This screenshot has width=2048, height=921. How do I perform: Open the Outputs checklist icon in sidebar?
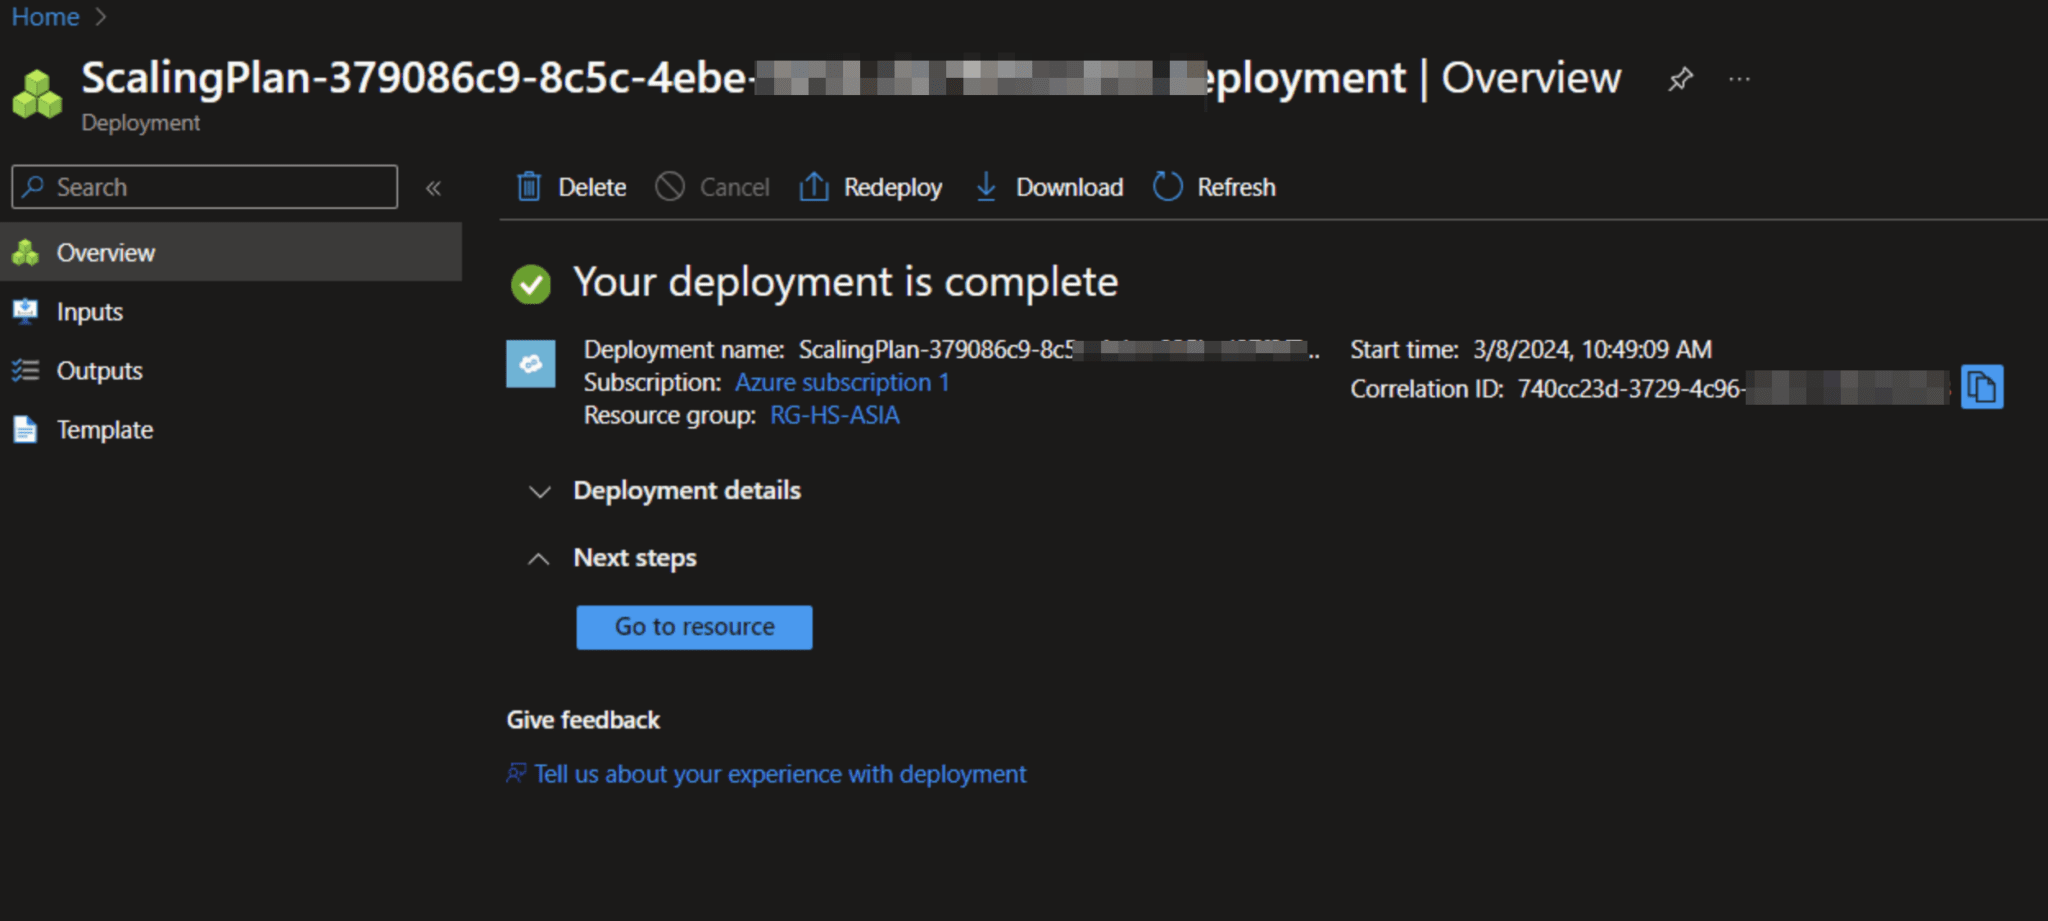[x=26, y=370]
